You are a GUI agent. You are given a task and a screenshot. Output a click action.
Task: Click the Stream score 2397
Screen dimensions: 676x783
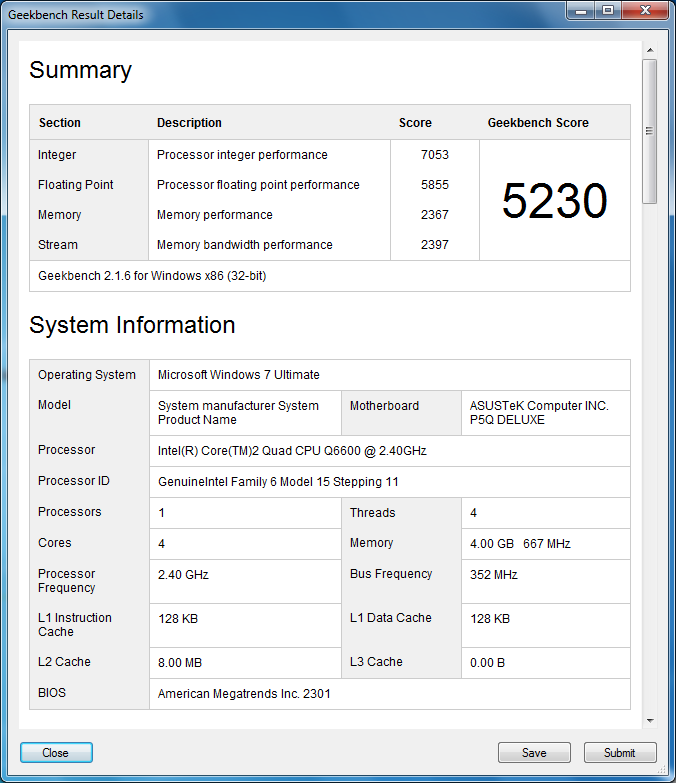tap(434, 245)
